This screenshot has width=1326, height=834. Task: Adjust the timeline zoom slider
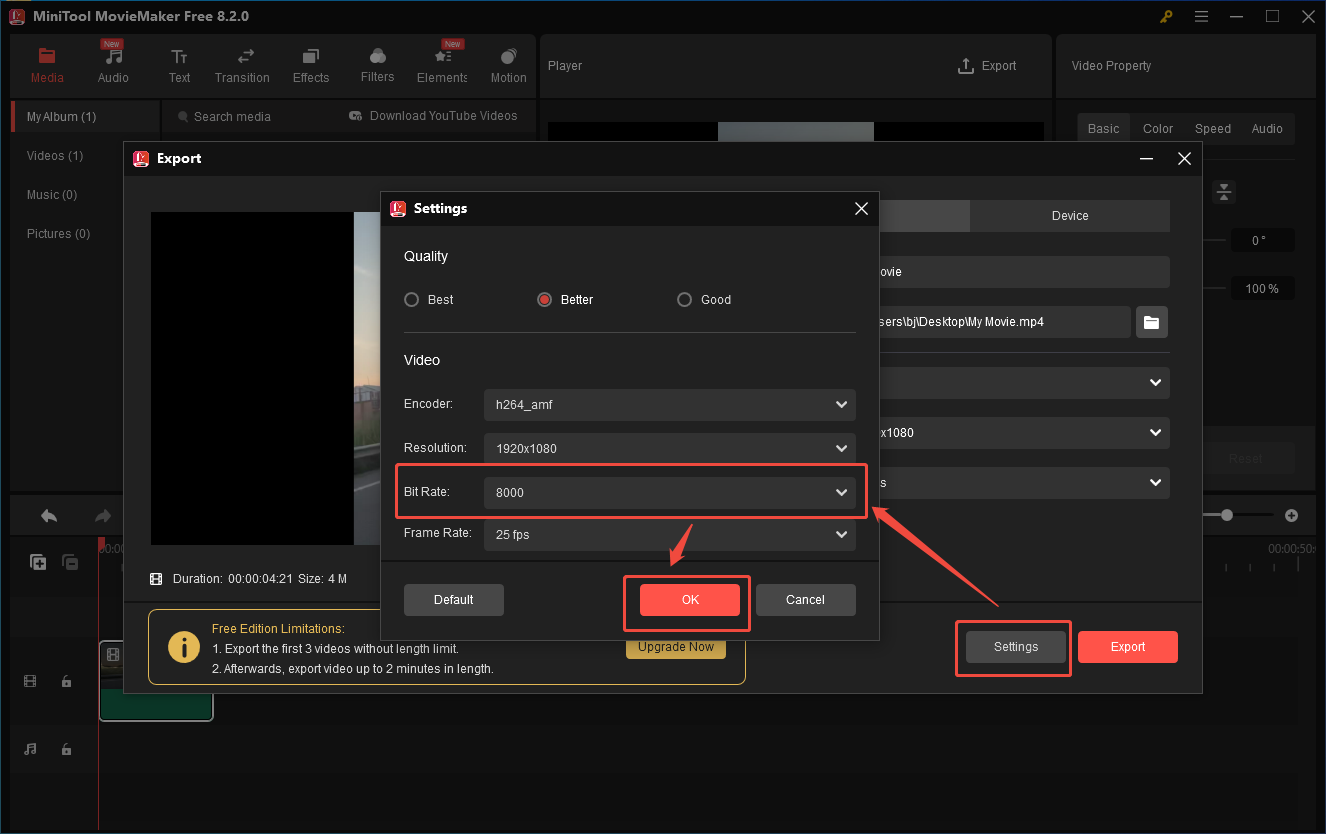click(x=1226, y=515)
